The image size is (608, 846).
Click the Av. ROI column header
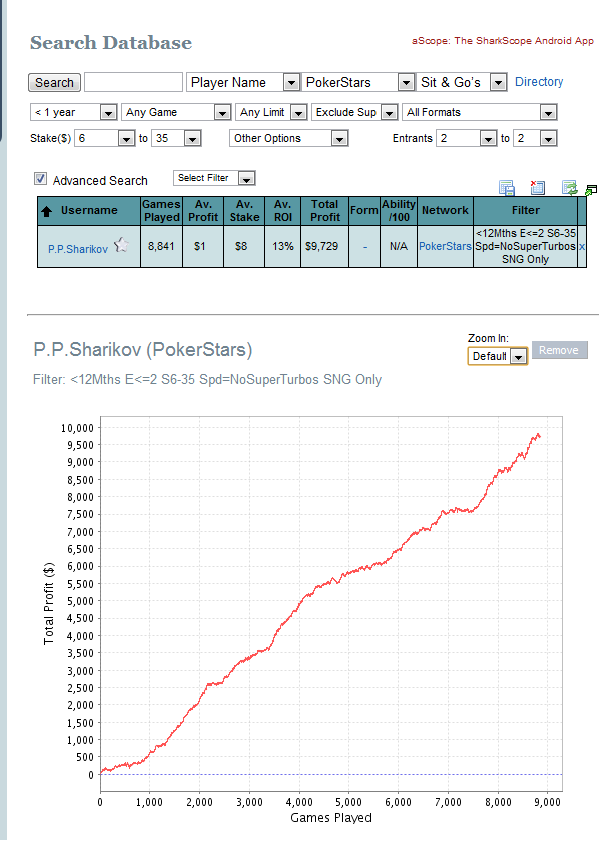pos(283,210)
